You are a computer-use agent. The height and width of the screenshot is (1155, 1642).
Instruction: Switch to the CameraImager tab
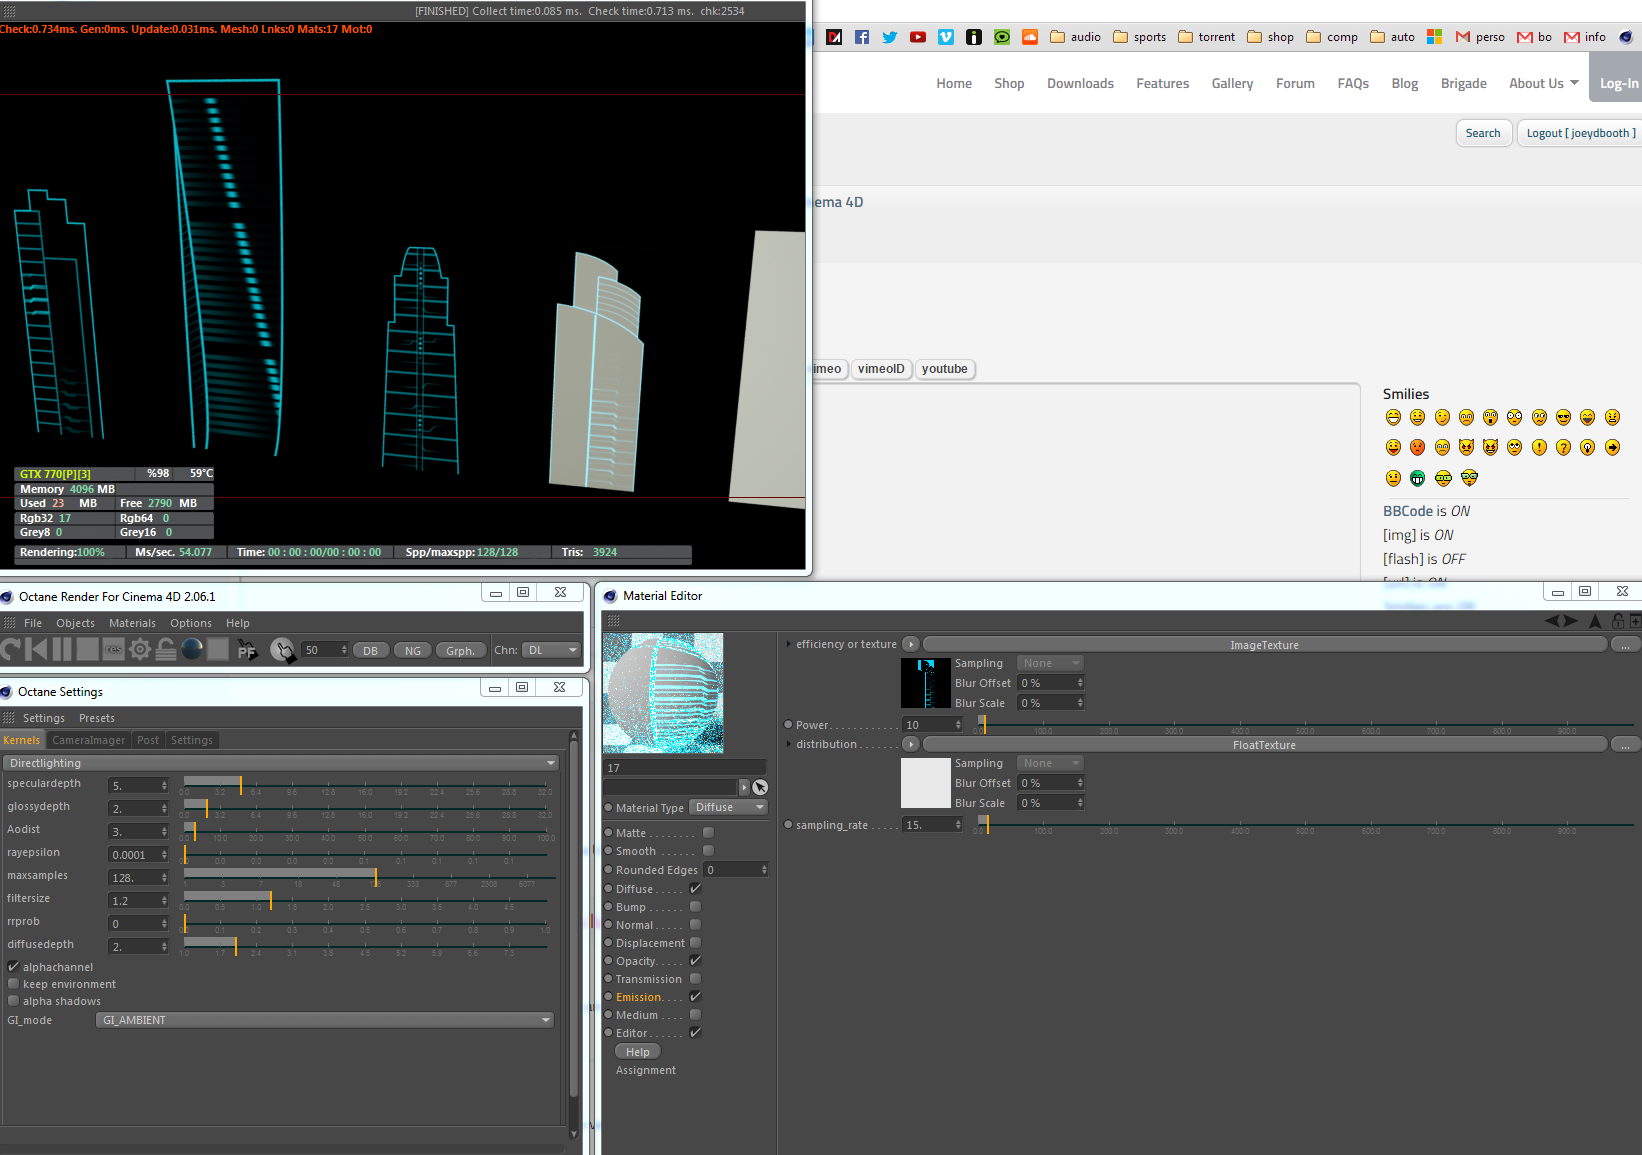tap(88, 740)
